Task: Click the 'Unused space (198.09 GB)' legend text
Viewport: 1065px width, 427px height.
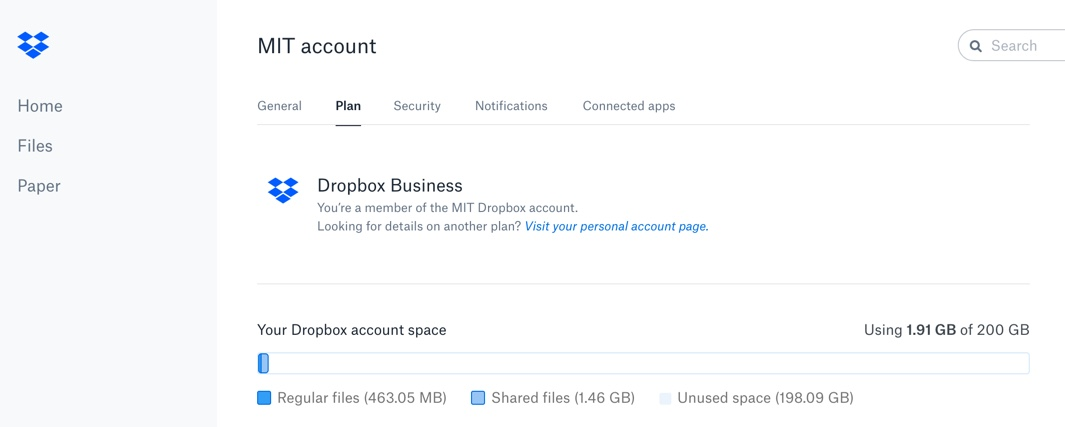Action: click(765, 398)
